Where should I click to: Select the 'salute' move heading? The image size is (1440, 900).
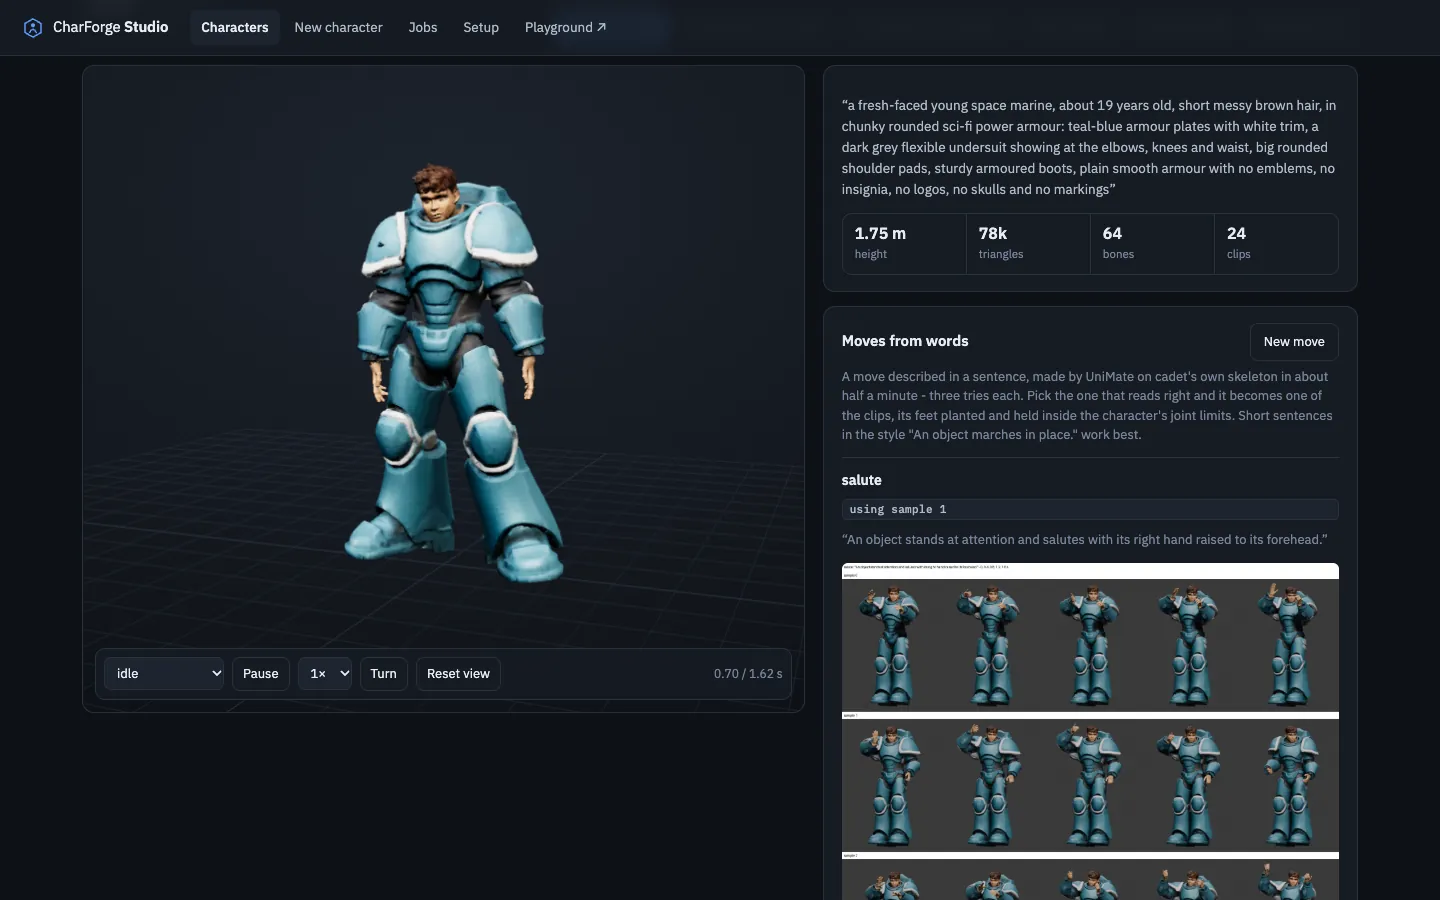[862, 480]
